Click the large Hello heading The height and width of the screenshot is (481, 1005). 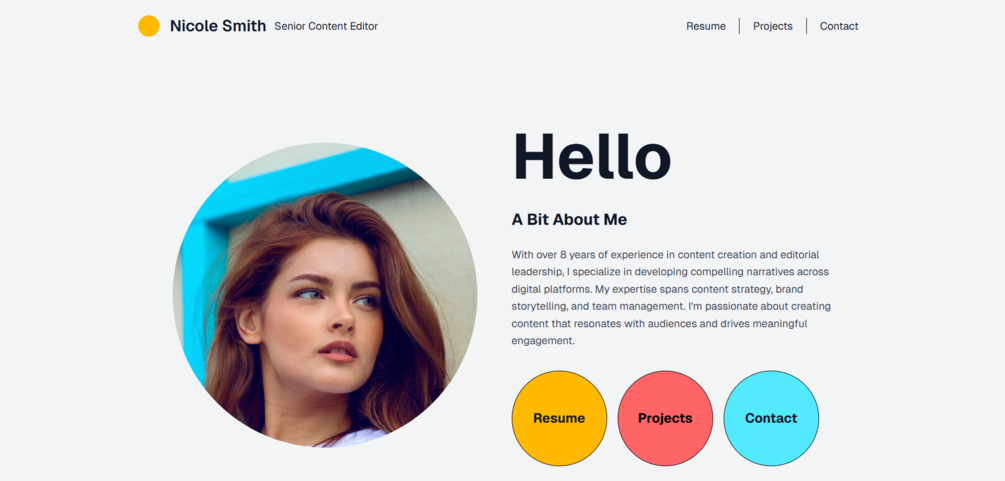click(591, 156)
